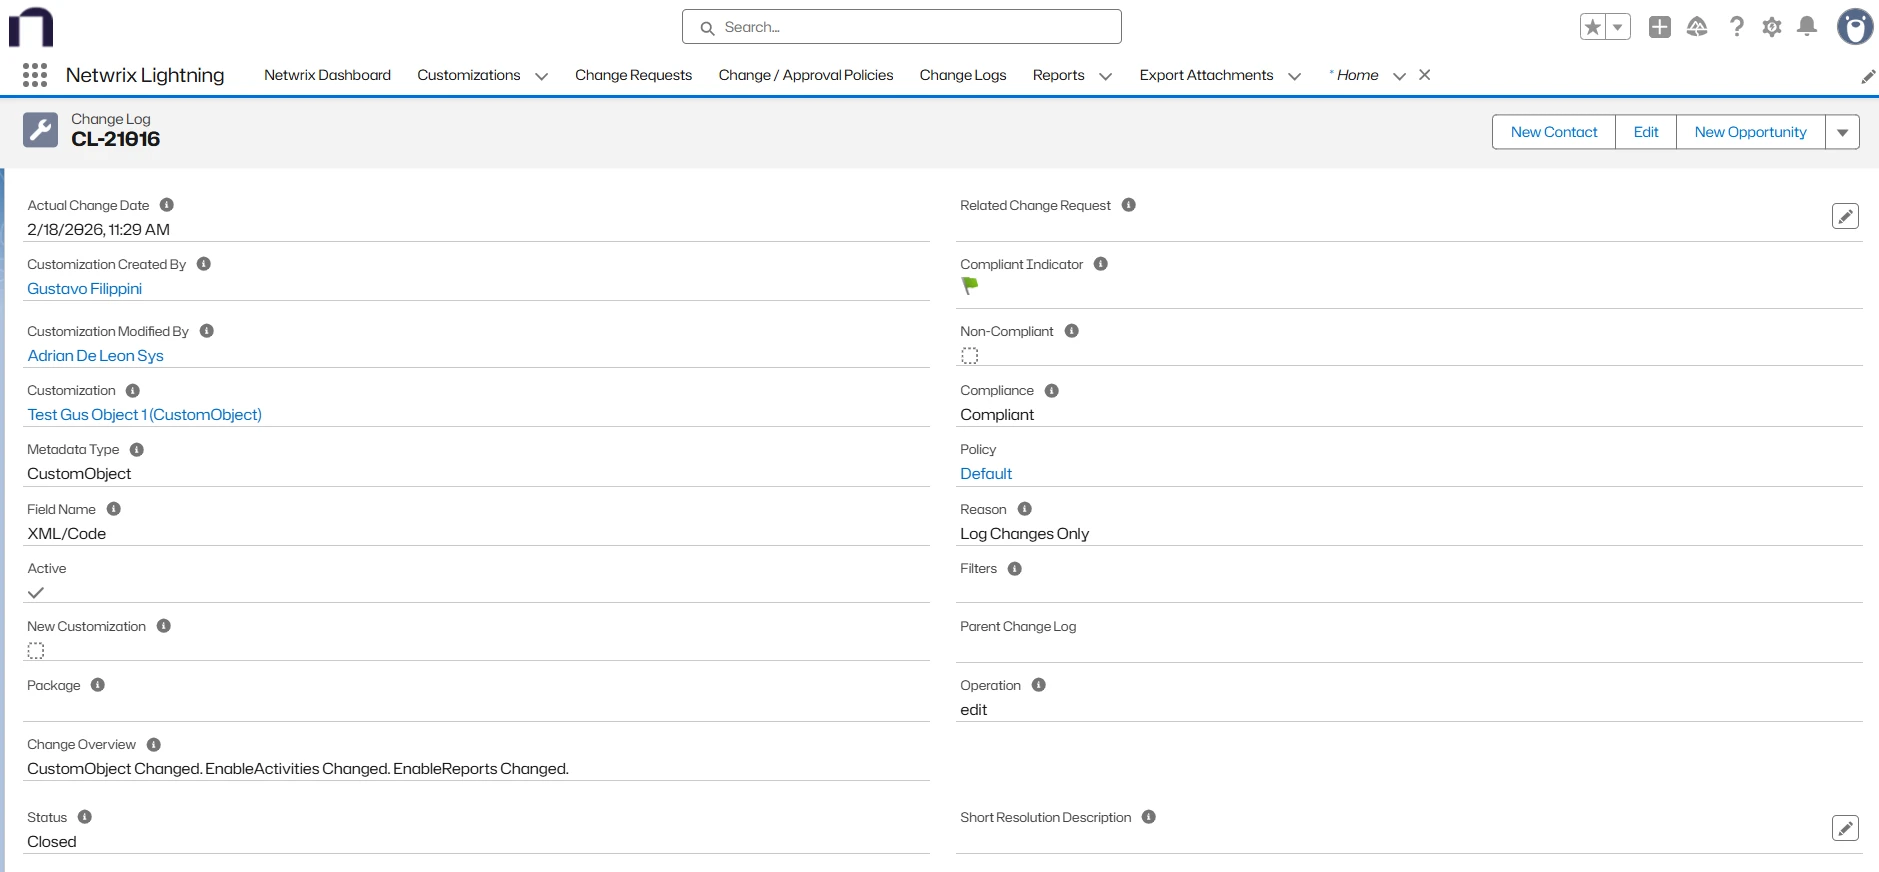Click the Favorites star icon
The image size is (1879, 872).
1593,27
